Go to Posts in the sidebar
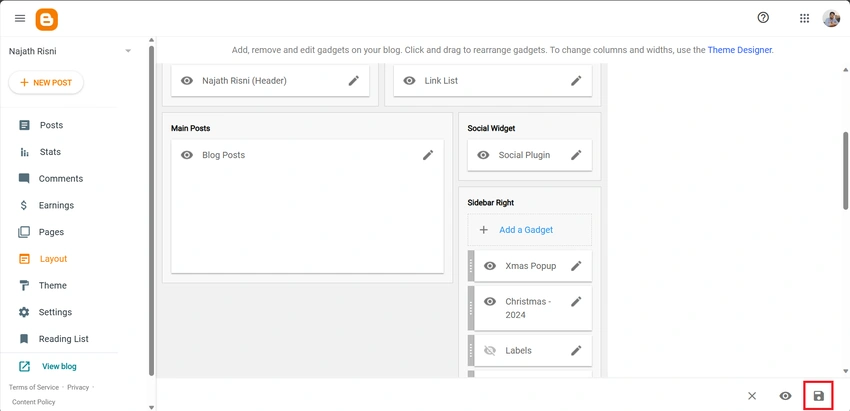Viewport: 850px width, 411px height. 51,125
